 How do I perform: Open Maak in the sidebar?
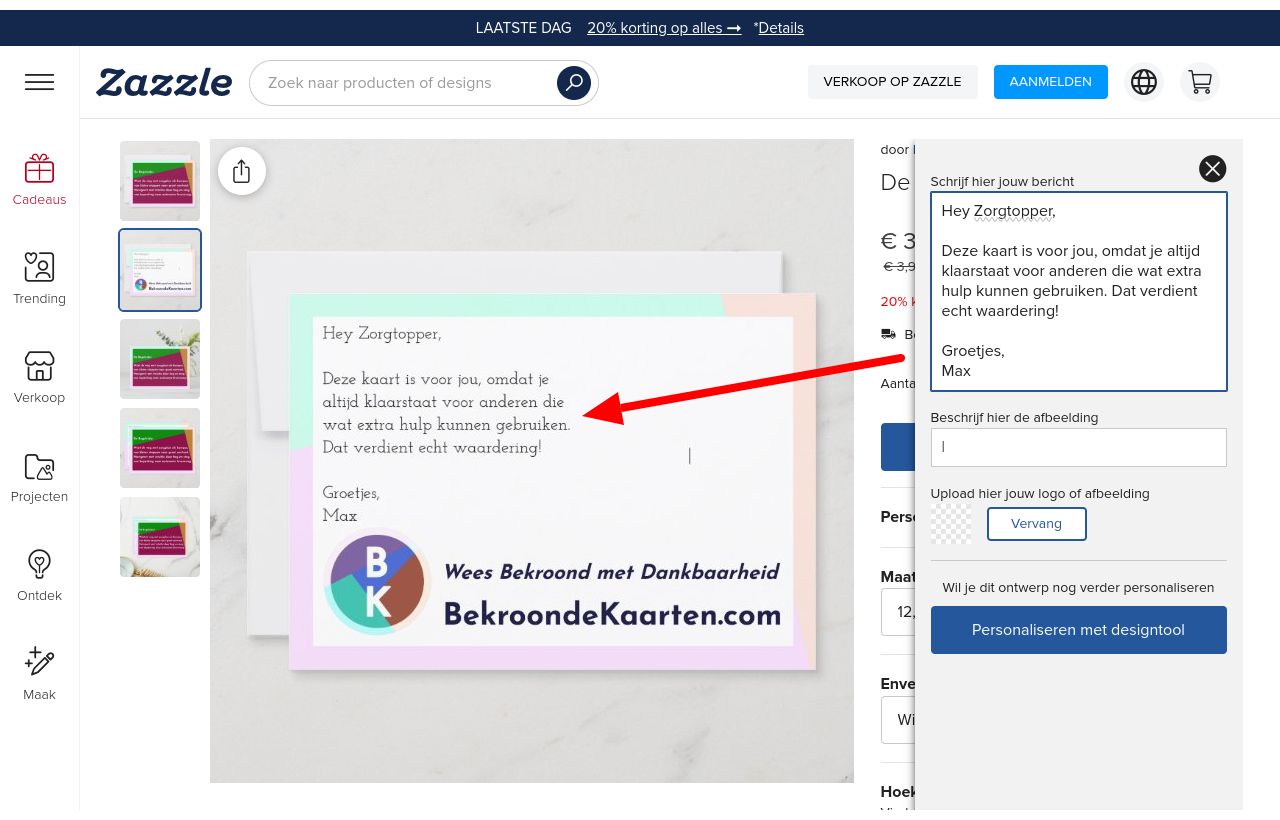[40, 673]
